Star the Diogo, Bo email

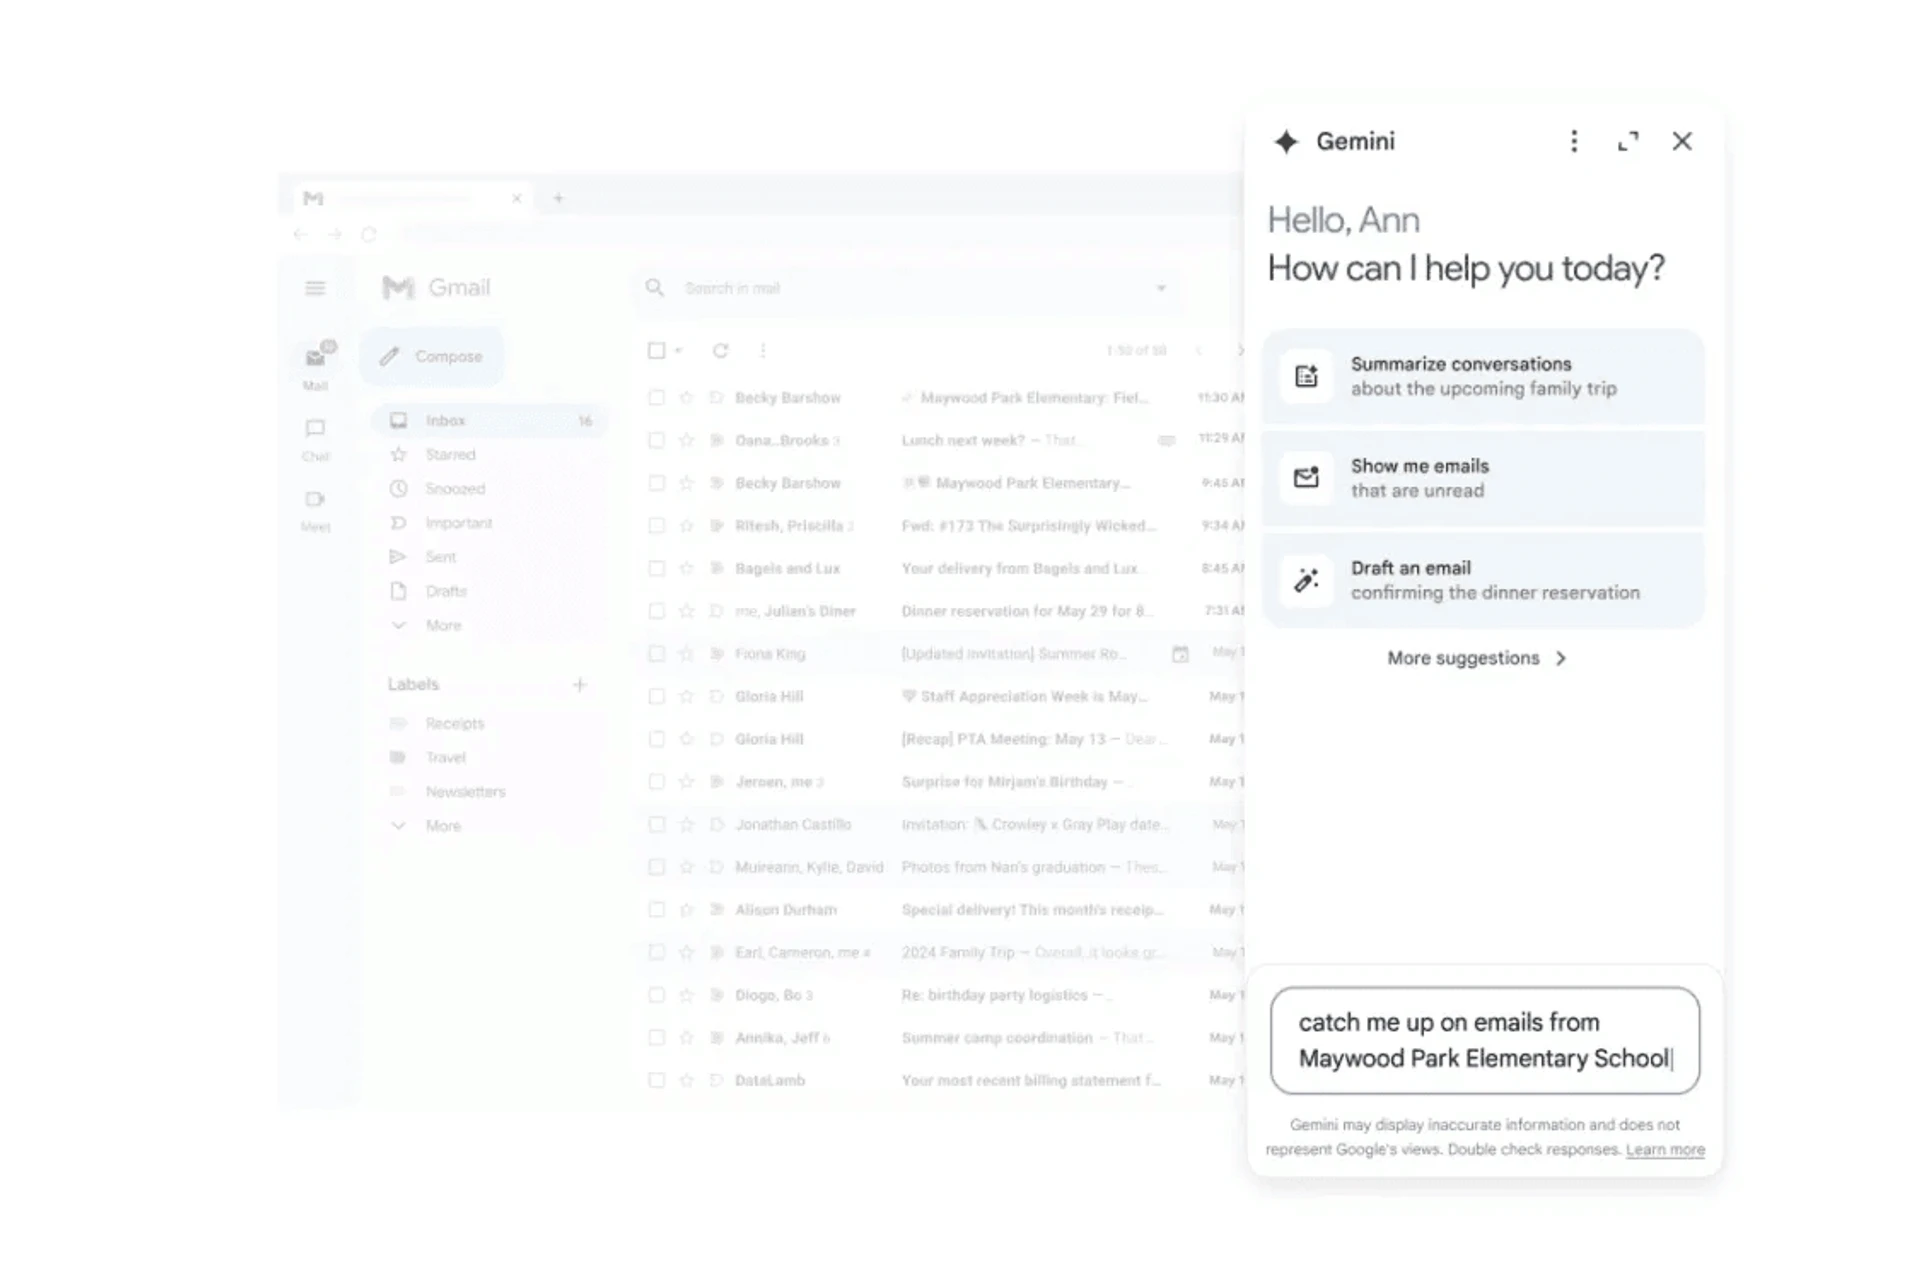tap(686, 995)
